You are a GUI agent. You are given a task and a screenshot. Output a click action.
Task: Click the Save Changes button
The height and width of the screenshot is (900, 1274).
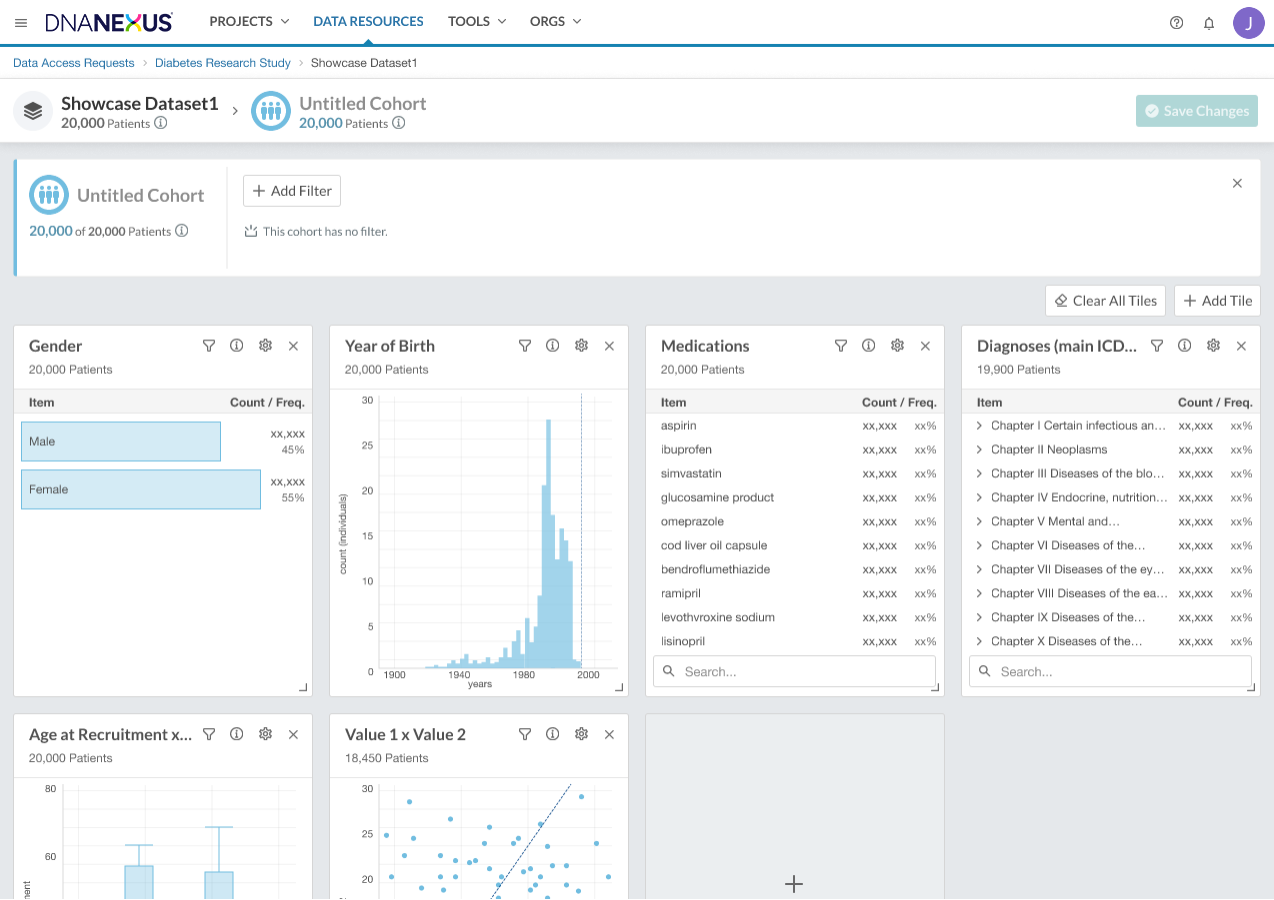click(1197, 111)
